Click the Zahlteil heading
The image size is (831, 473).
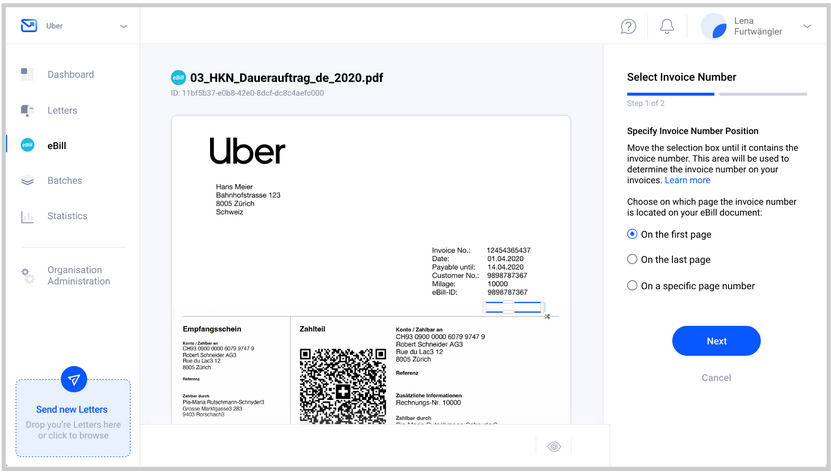313,329
